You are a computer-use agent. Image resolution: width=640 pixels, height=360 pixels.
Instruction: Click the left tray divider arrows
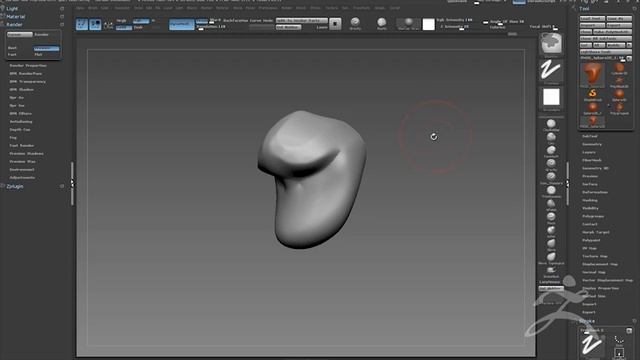pyautogui.click(x=72, y=184)
